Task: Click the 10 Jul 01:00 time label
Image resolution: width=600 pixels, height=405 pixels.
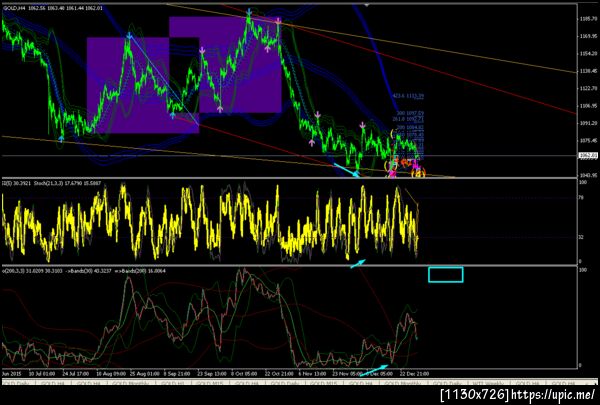Action: click(x=42, y=373)
